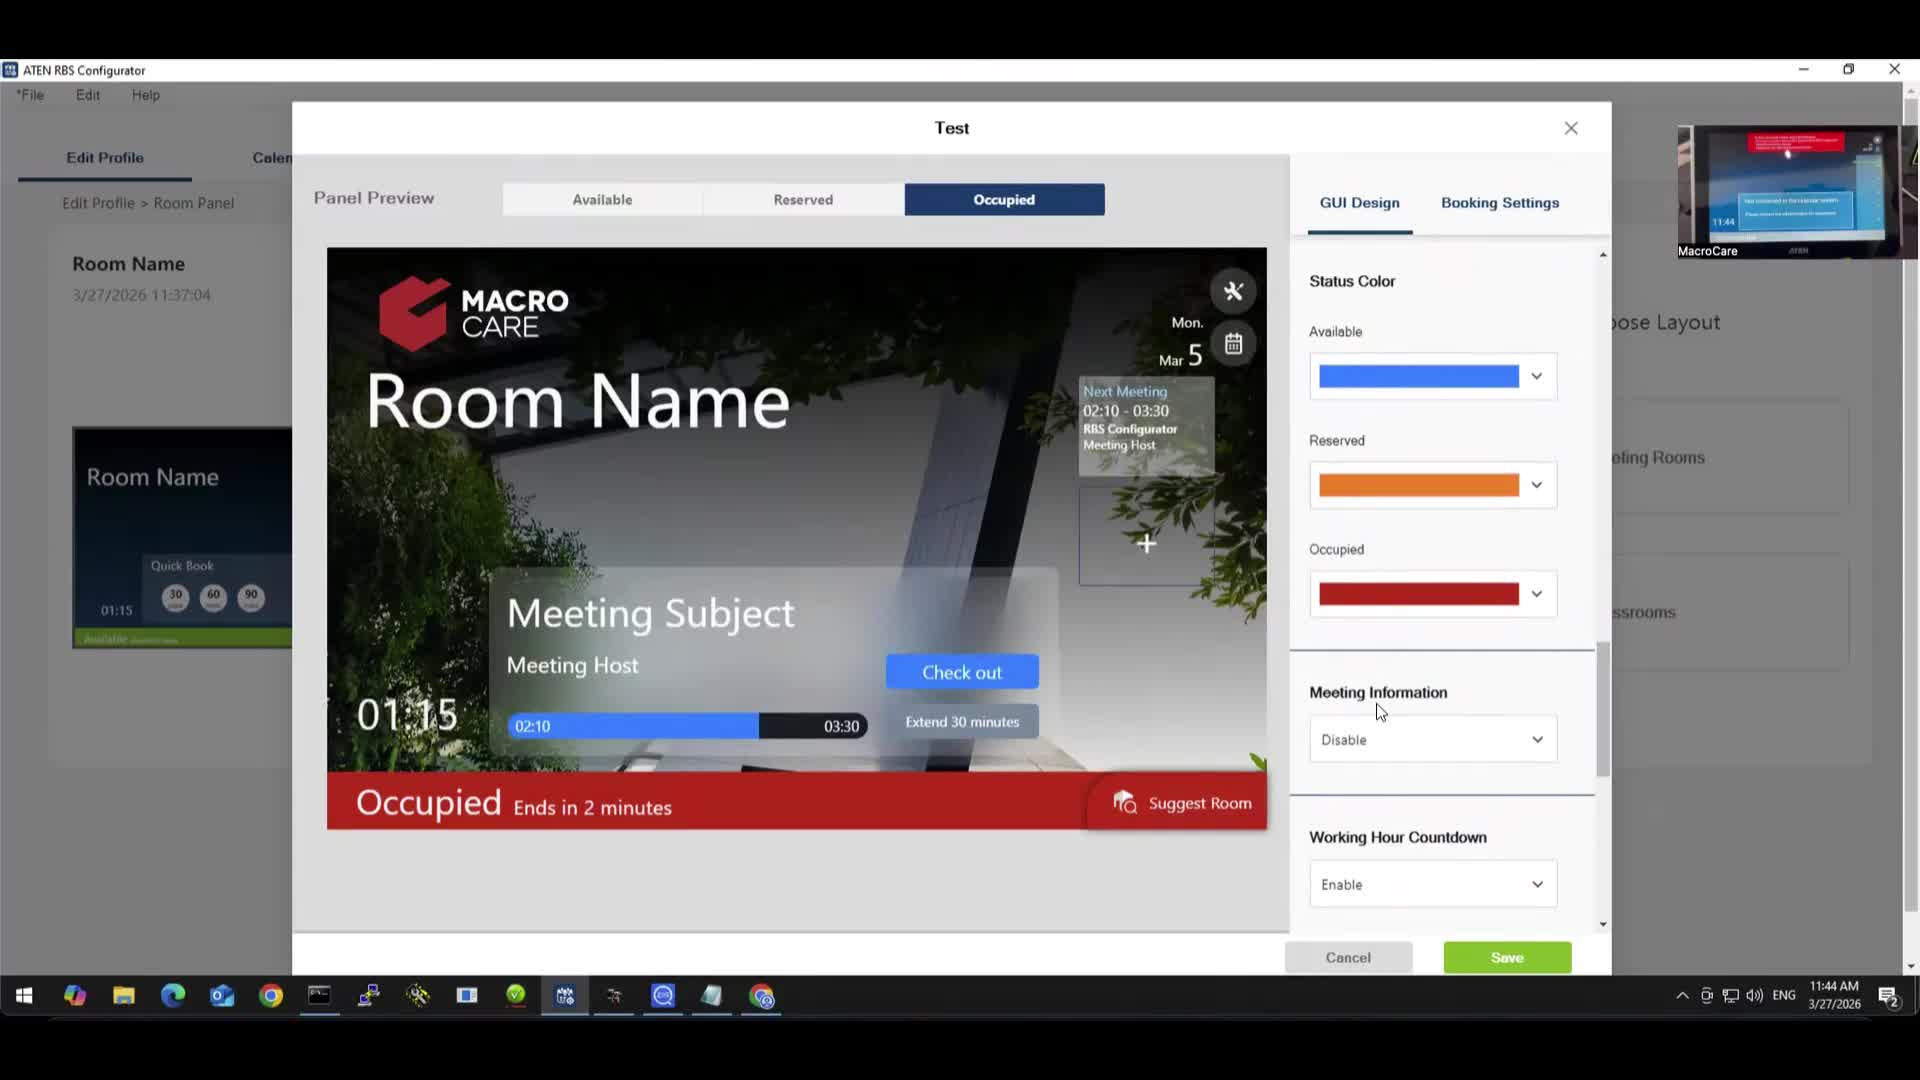Open the Edit menu
The width and height of the screenshot is (1920, 1080).
click(x=87, y=94)
